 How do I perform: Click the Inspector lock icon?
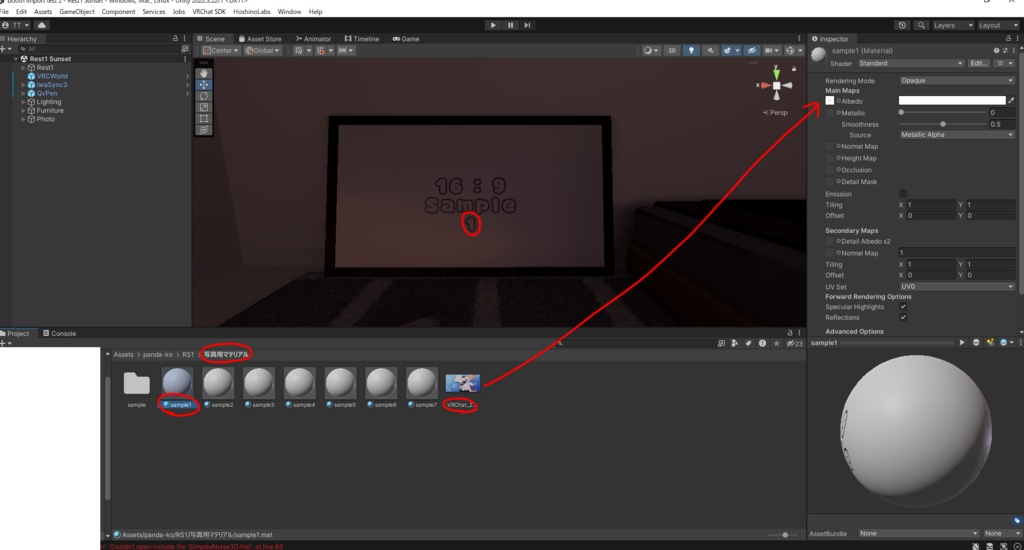(1008, 39)
